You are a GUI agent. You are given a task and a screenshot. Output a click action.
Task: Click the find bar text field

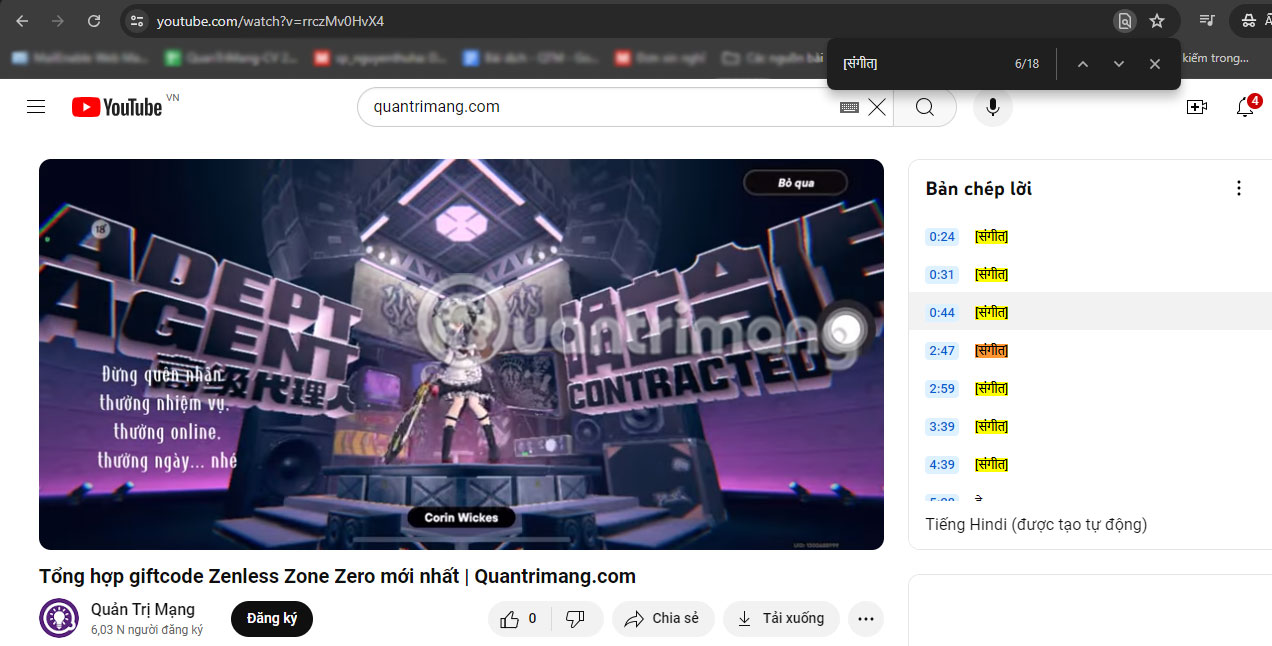(920, 64)
